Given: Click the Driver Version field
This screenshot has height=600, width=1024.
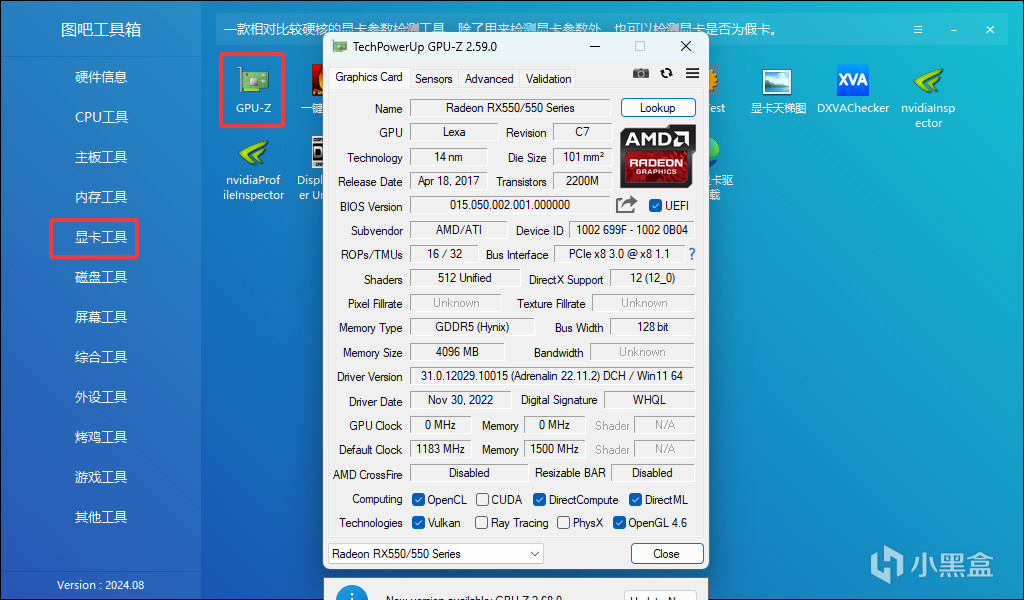Looking at the screenshot, I should pyautogui.click(x=552, y=376).
